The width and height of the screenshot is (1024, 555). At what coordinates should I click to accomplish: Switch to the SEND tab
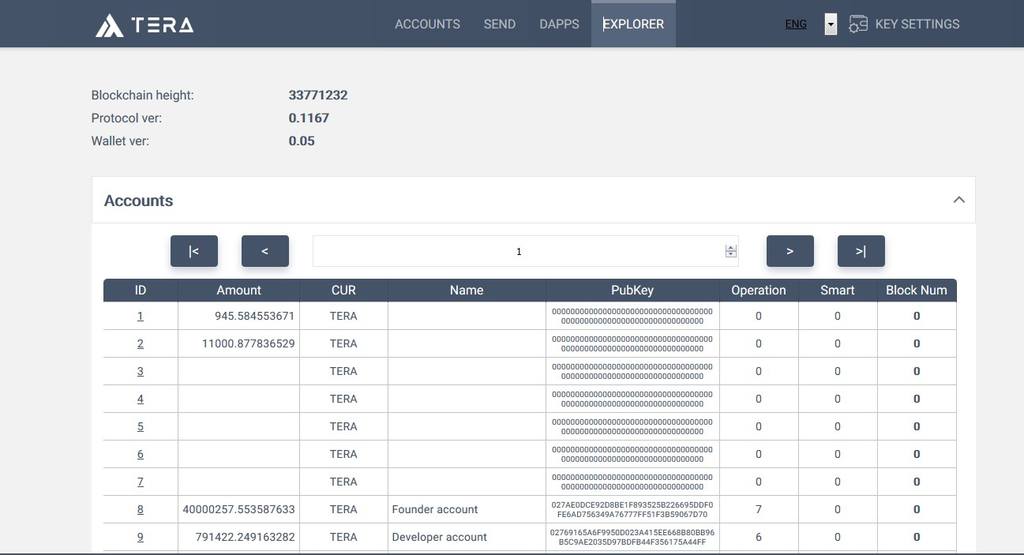click(500, 24)
